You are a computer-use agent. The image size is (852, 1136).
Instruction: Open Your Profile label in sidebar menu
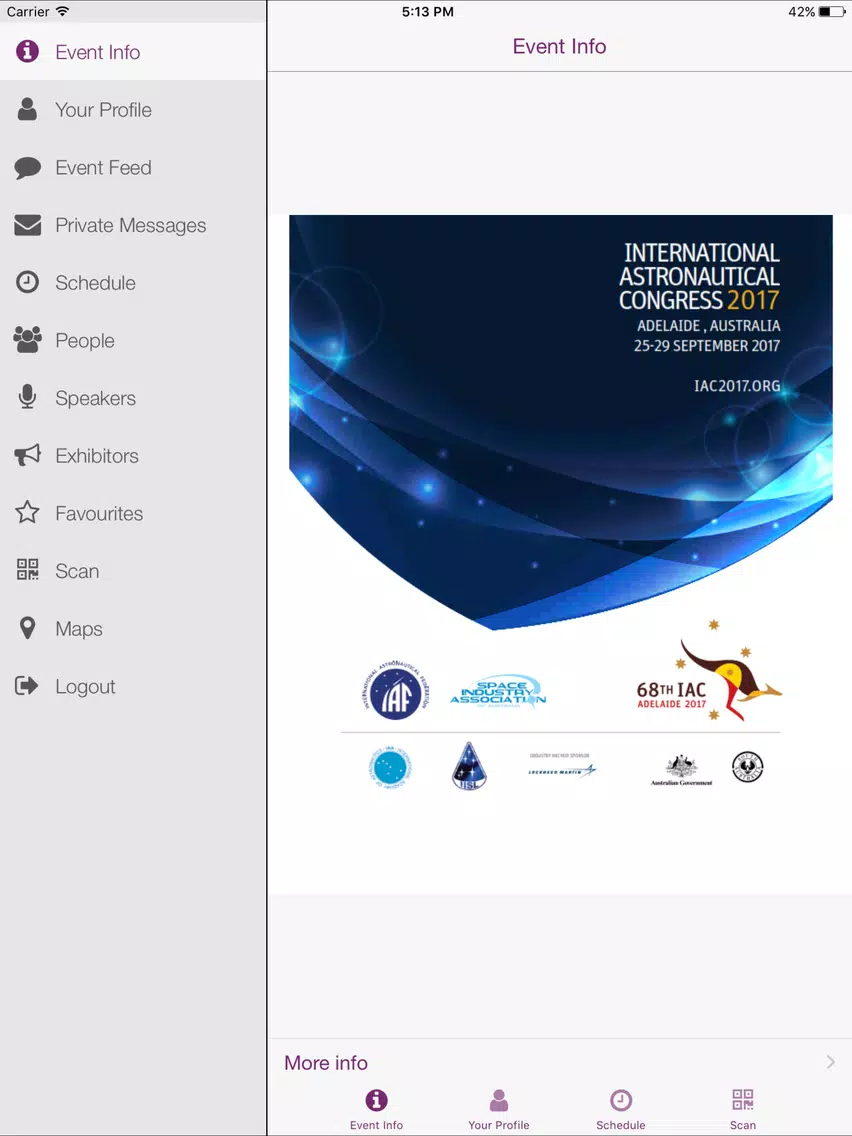pyautogui.click(x=104, y=110)
